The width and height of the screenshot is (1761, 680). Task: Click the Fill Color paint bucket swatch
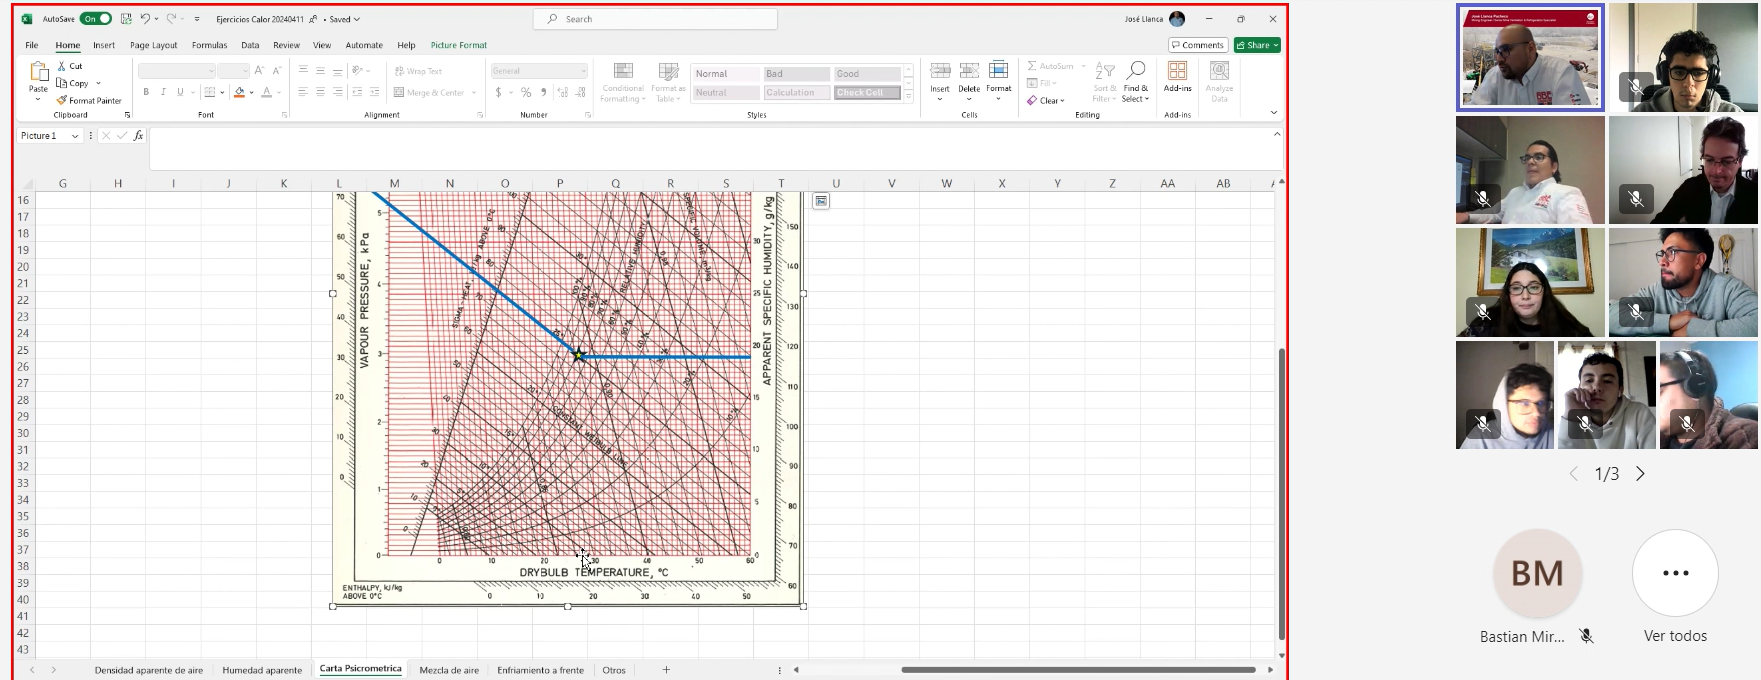click(239, 92)
